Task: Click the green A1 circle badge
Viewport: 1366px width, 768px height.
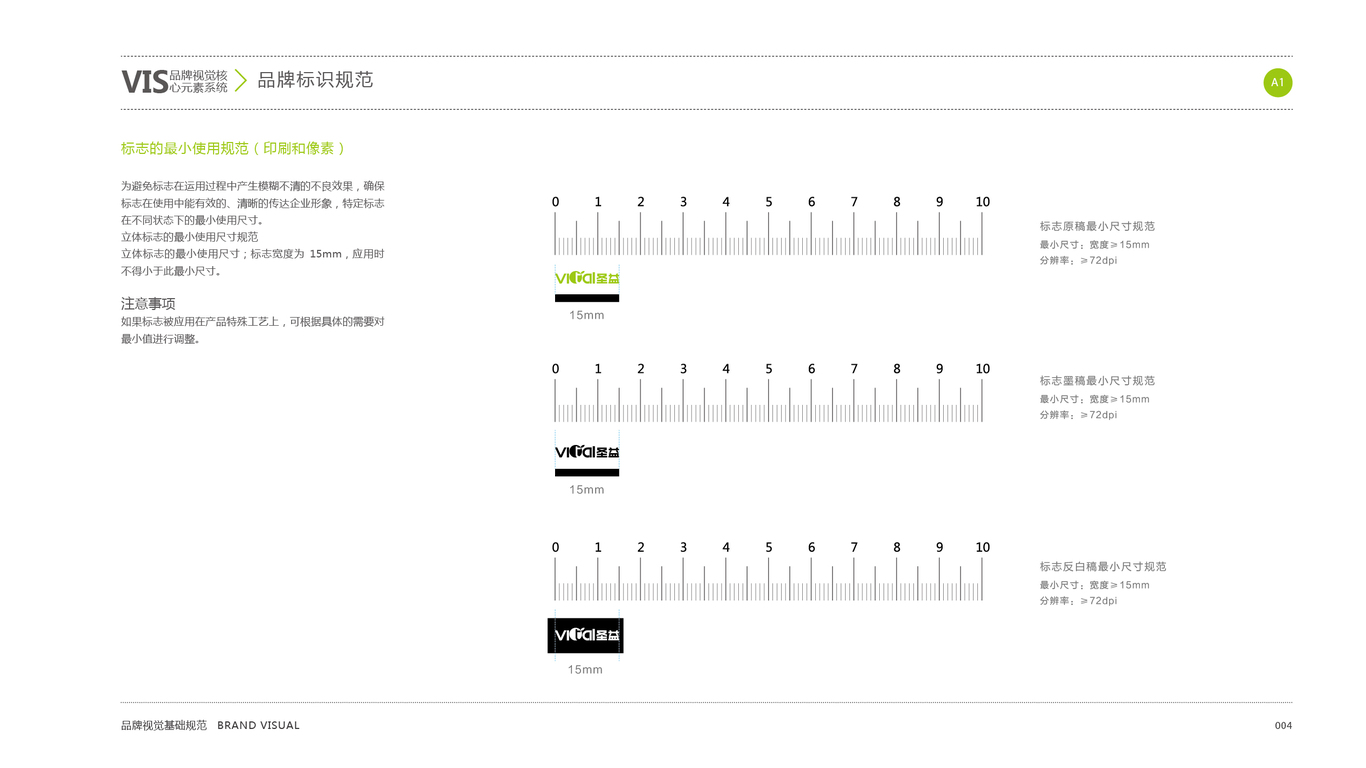Action: (x=1278, y=83)
